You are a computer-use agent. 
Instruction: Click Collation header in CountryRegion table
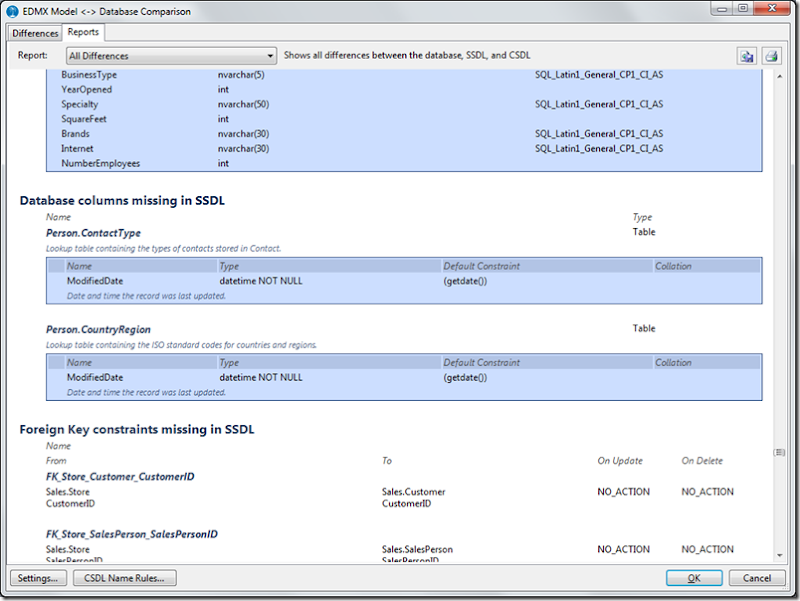[x=673, y=363]
